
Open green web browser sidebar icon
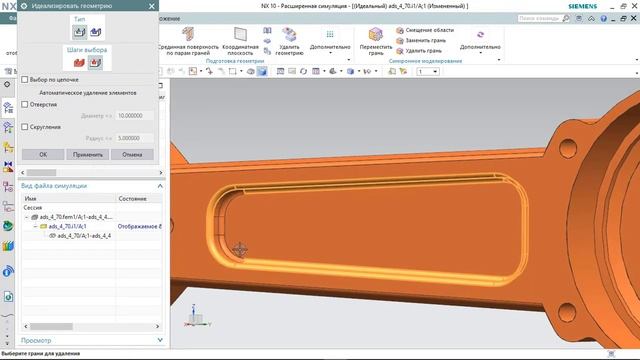pyautogui.click(x=8, y=226)
